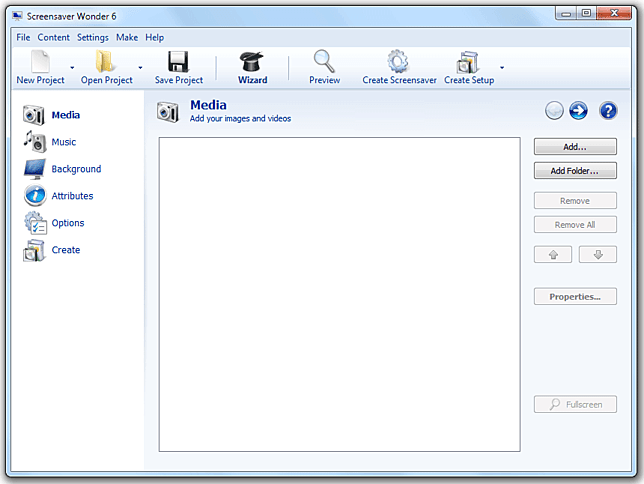Click the Preview toolbar label
Screen dimensions: 644x484
click(x=324, y=80)
